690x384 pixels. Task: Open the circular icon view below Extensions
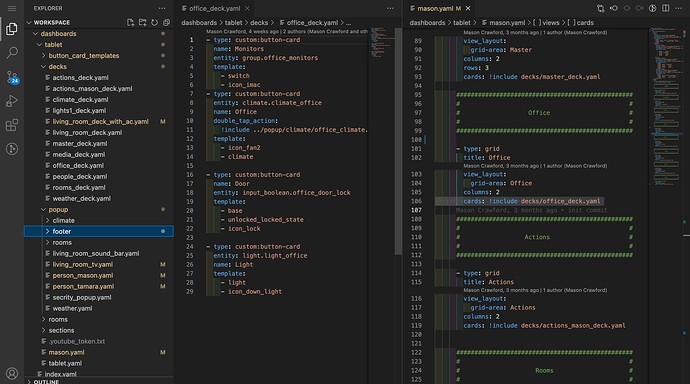click(12, 149)
